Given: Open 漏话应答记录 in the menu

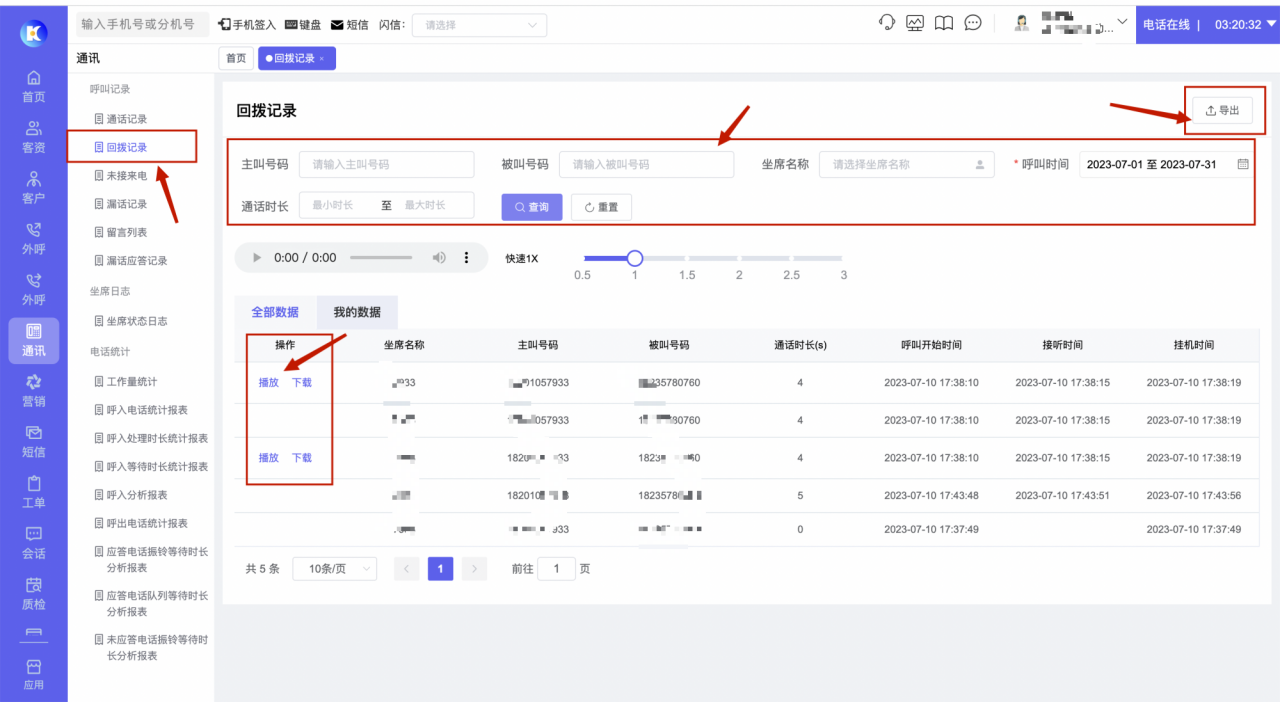Looking at the screenshot, I should coord(130,260).
